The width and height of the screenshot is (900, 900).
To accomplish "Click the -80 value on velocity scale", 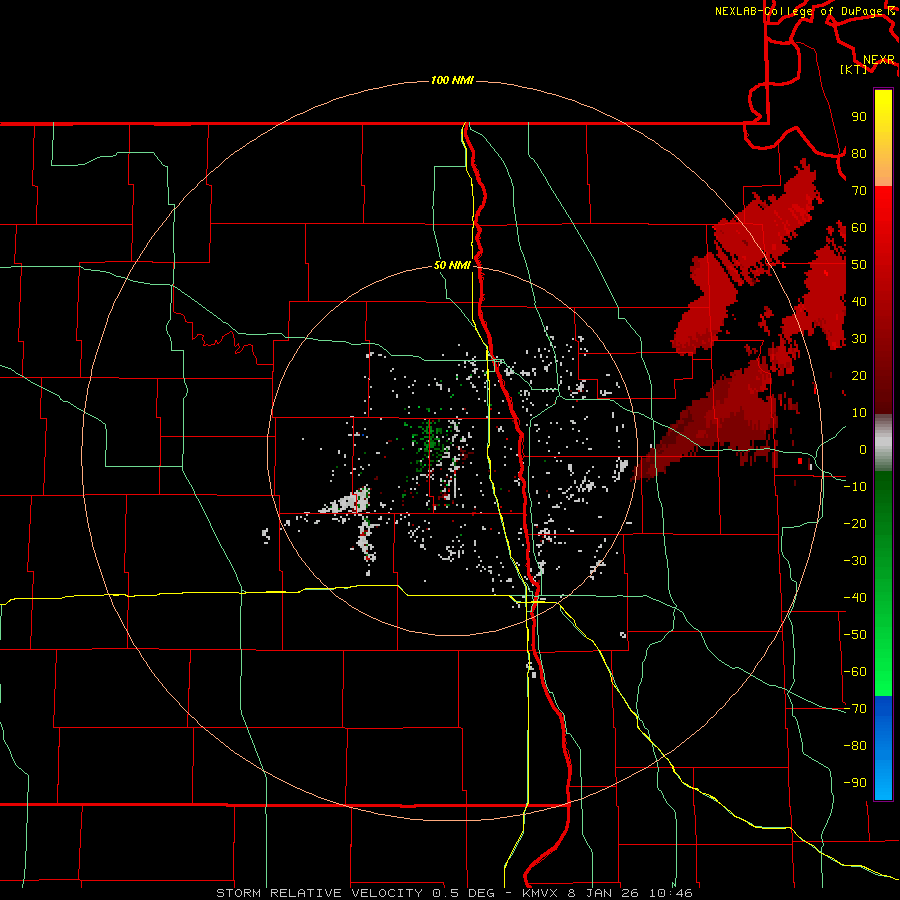I will [x=855, y=746].
